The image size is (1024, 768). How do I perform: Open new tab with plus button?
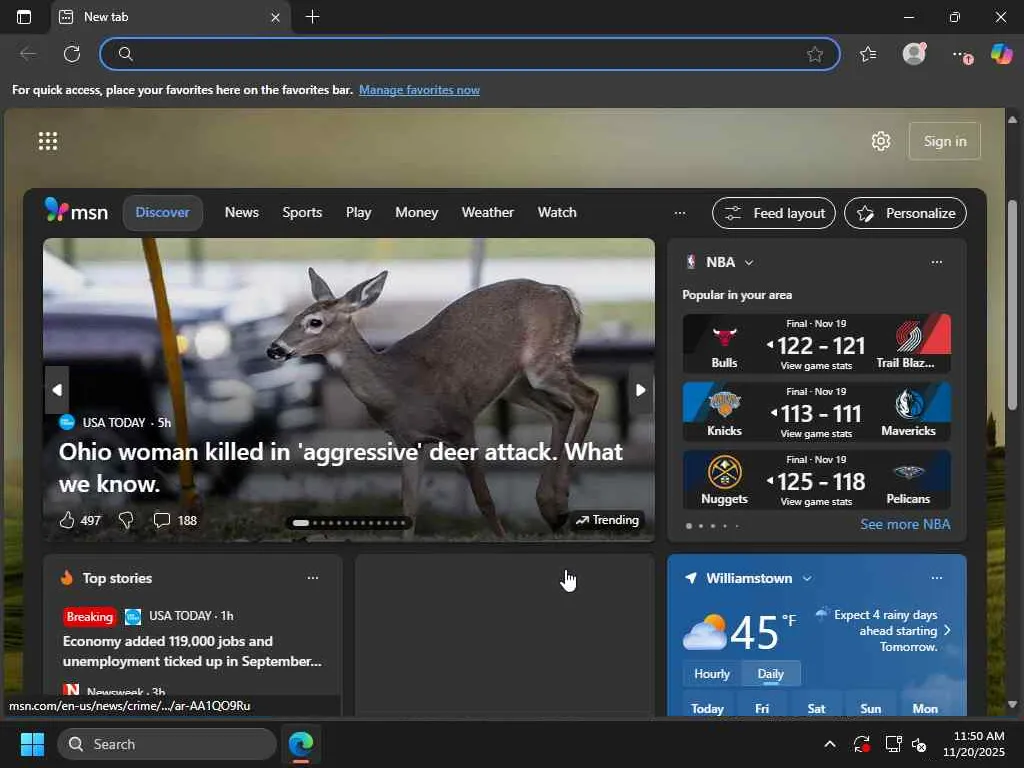click(313, 17)
